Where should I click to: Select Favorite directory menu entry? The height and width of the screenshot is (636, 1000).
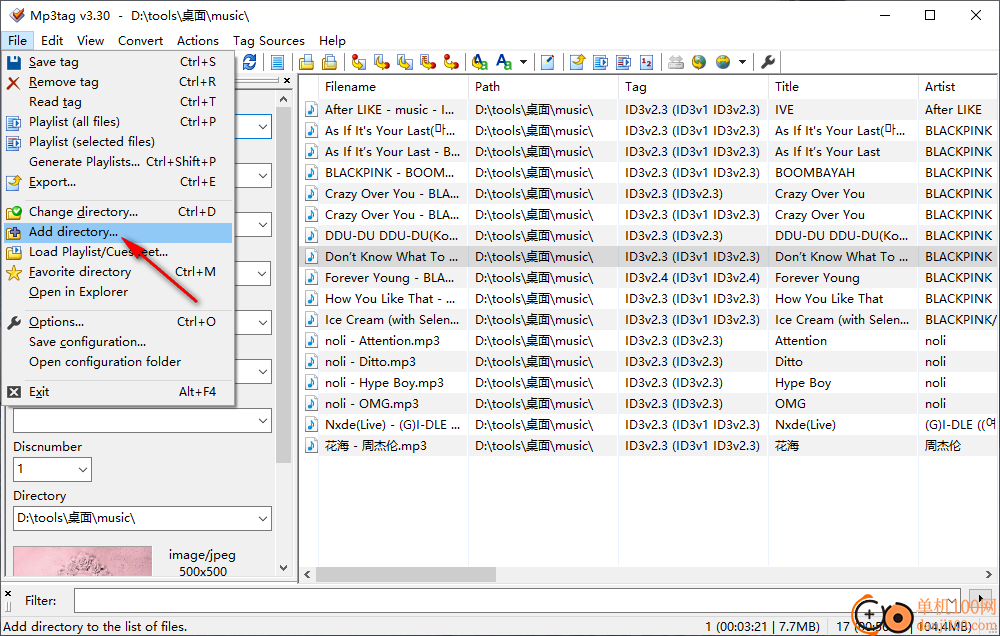tap(119, 272)
